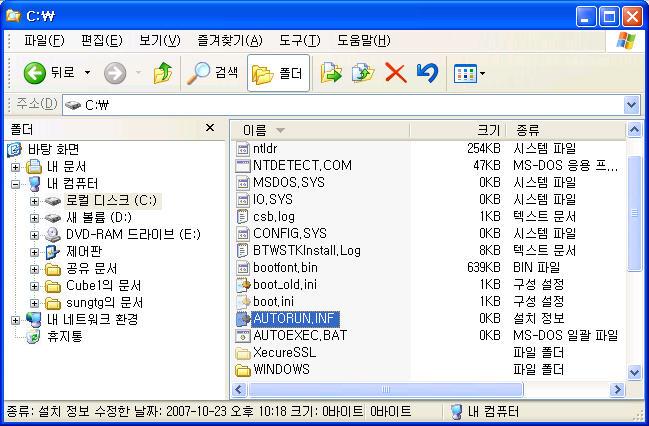Close the 폴더 side pane
649x426 pixels.
pyautogui.click(x=210, y=128)
